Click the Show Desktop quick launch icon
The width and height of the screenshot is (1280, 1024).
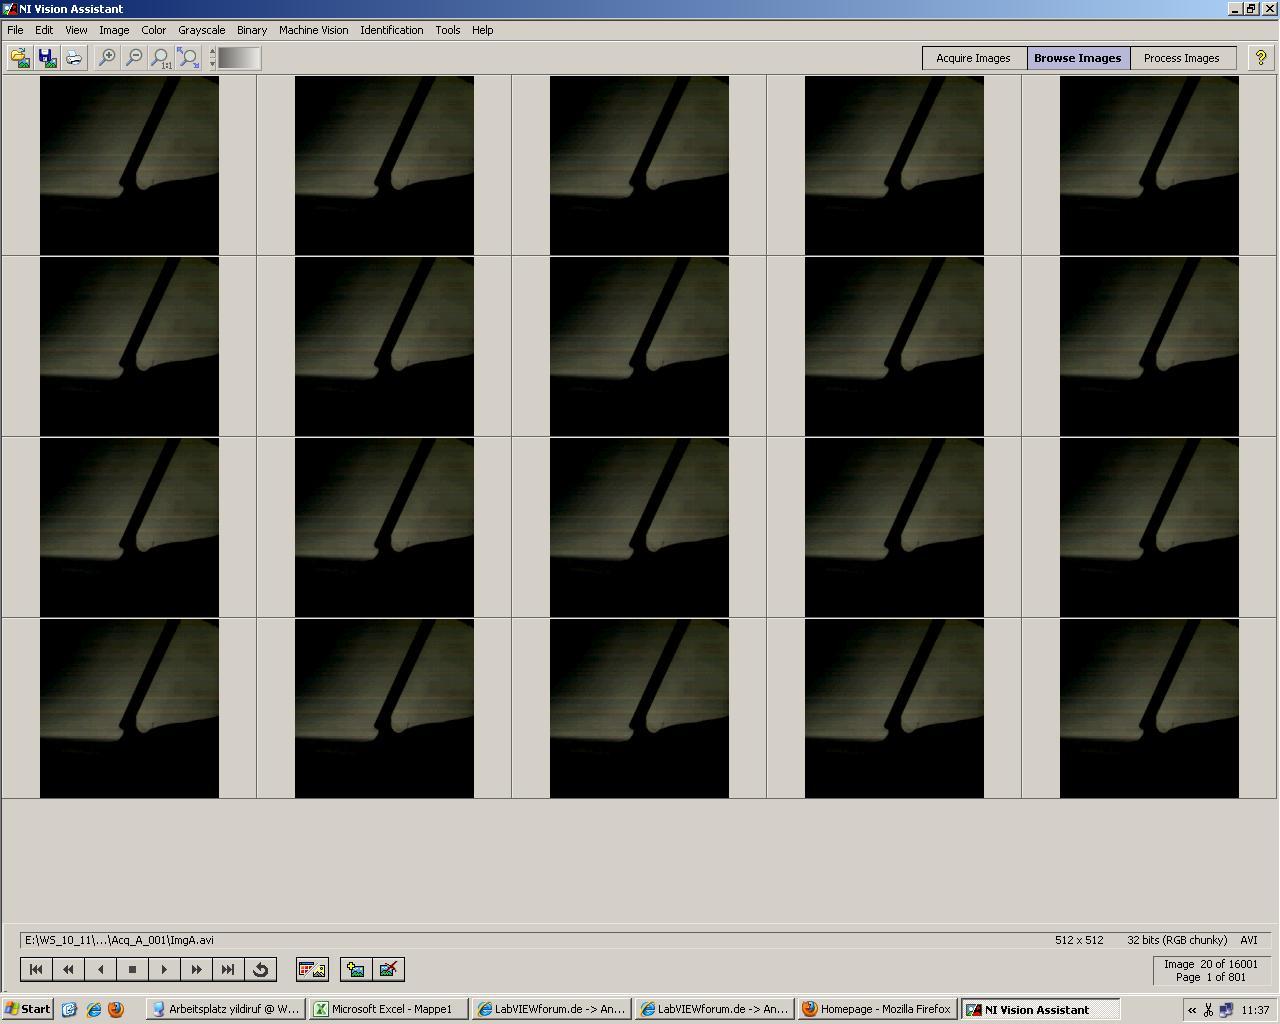point(69,1010)
